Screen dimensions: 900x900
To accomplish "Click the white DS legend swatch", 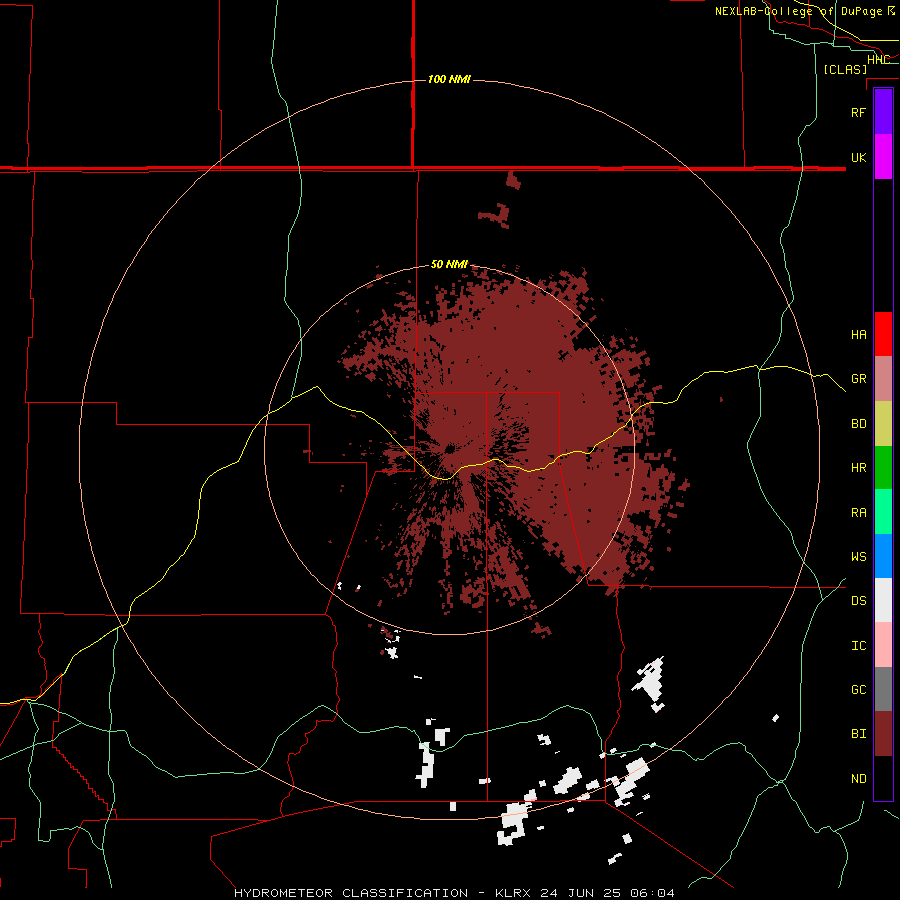I will click(883, 600).
